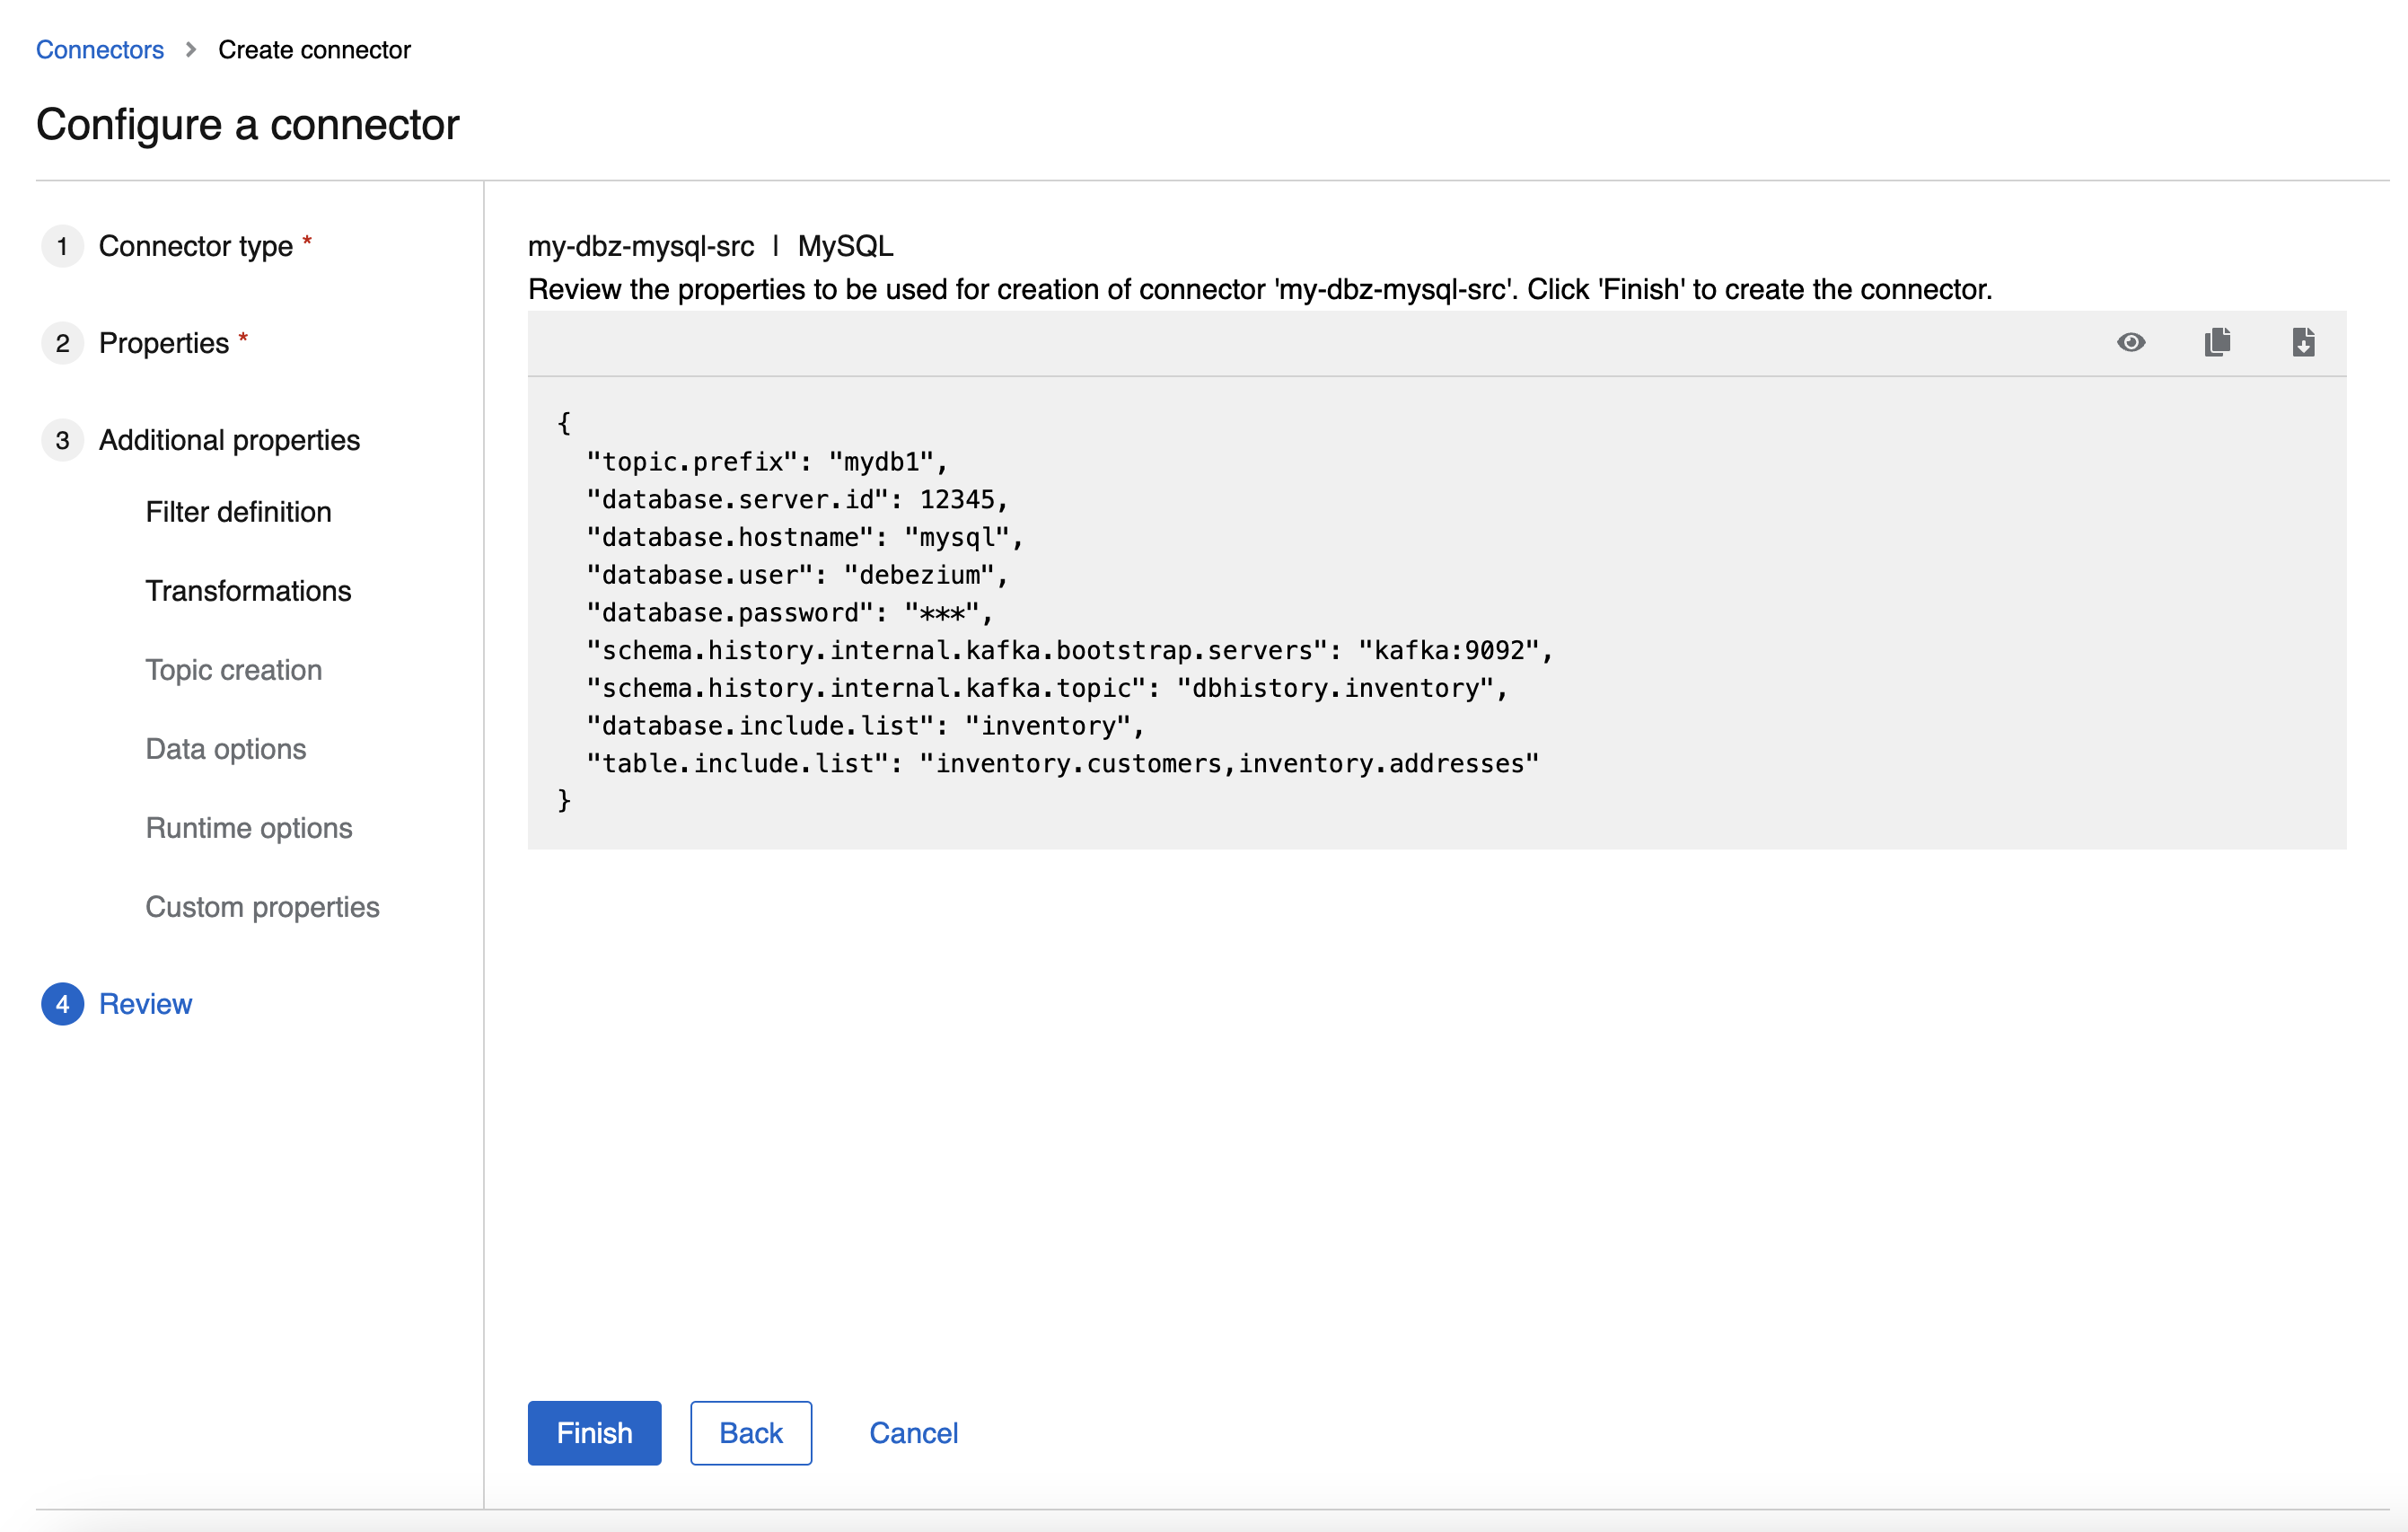Click the step 4 Review circle

click(x=62, y=1004)
